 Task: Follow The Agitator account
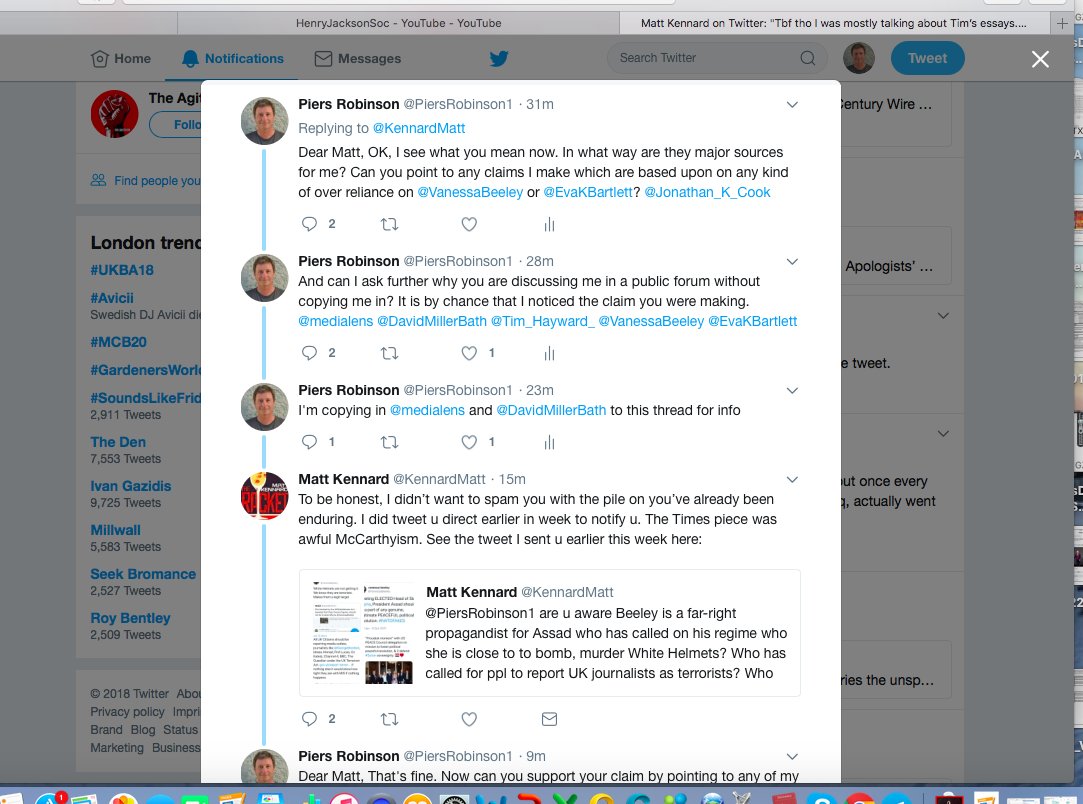tap(175, 125)
